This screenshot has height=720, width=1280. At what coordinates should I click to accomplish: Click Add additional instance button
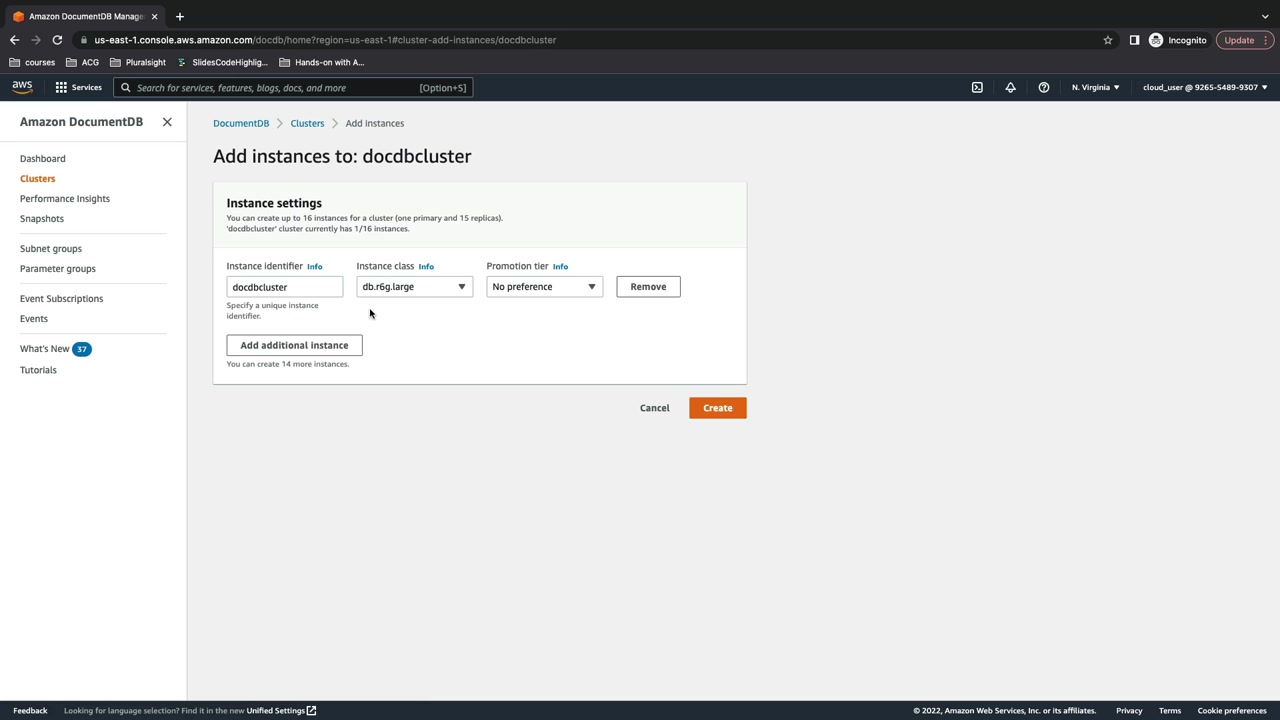tap(294, 346)
